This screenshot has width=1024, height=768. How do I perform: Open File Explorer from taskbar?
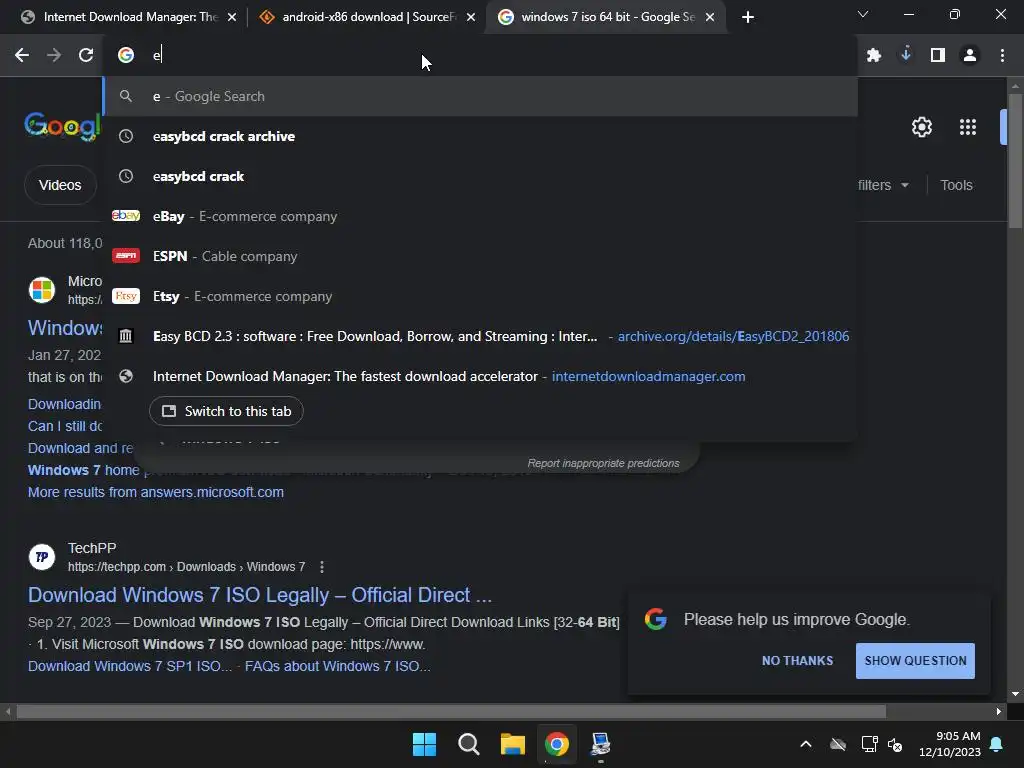(513, 744)
